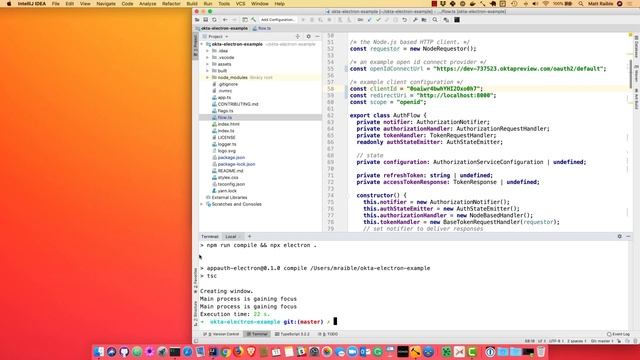Screen dimensions: 640x360
Task: Click the Project panel locate-file crosshair icon
Action: pyautogui.click(x=298, y=37)
